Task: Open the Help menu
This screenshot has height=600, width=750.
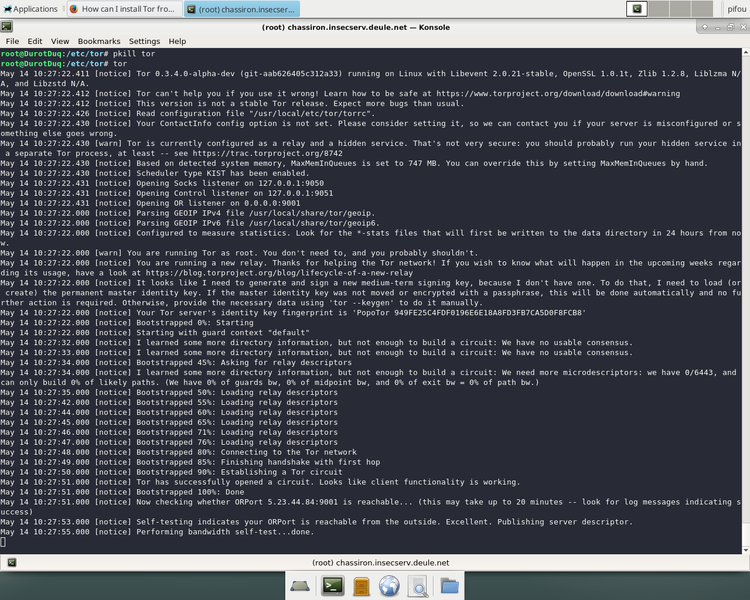Action: (177, 41)
